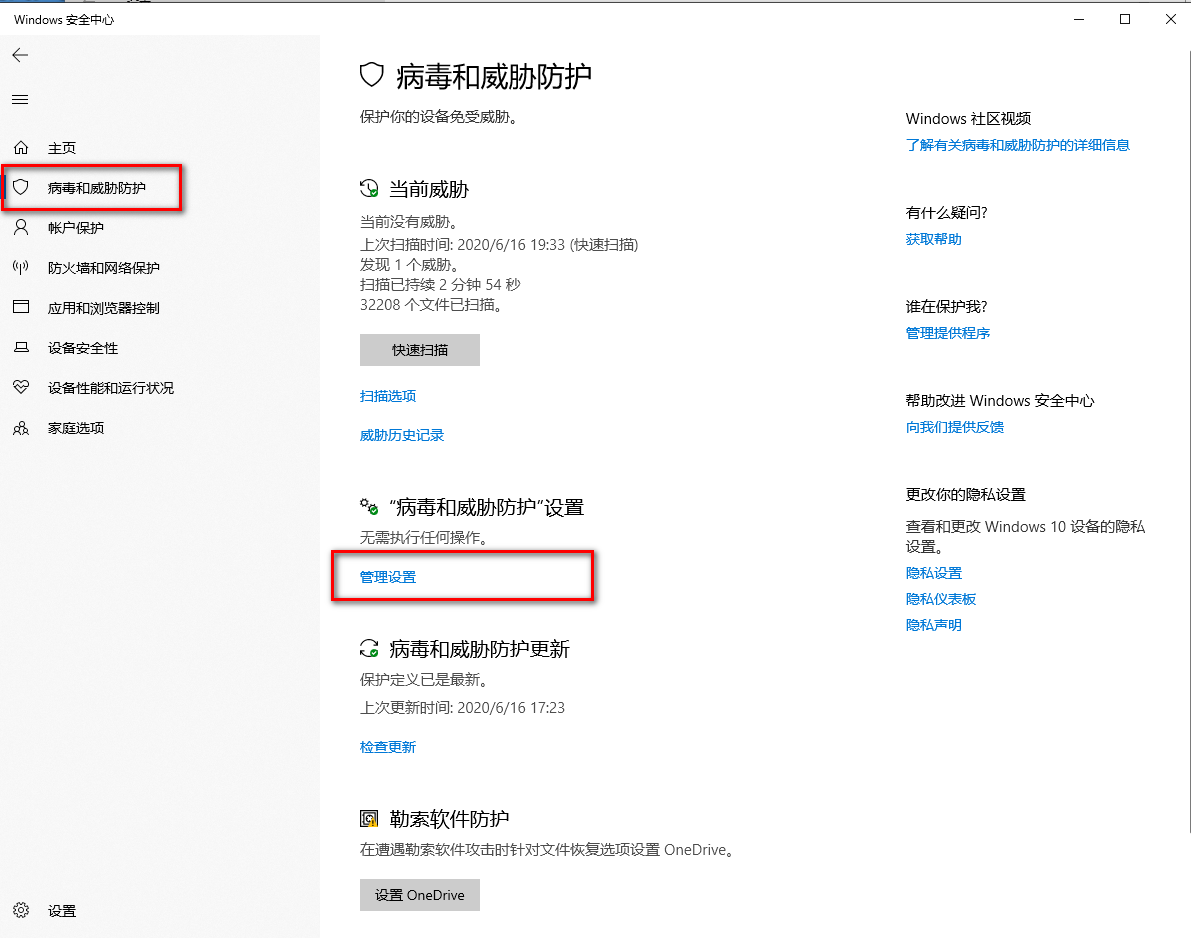
Task: 点击设置 OneDrive 按钮
Action: point(419,895)
